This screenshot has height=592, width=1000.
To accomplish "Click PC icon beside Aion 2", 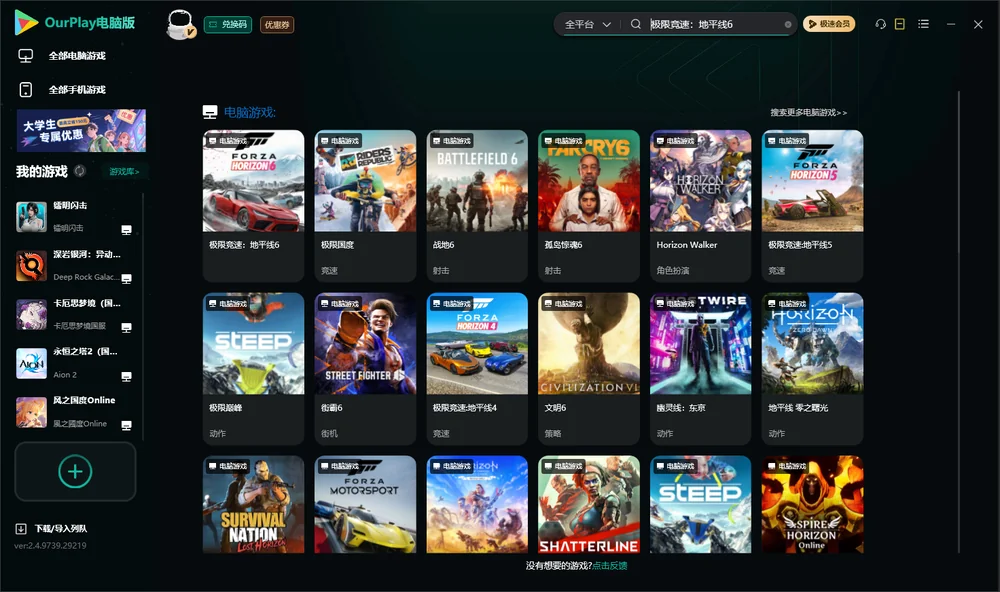I will (x=126, y=376).
